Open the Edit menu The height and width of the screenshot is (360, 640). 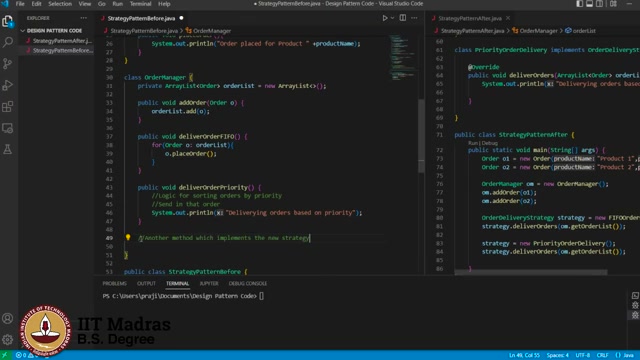tap(36, 4)
